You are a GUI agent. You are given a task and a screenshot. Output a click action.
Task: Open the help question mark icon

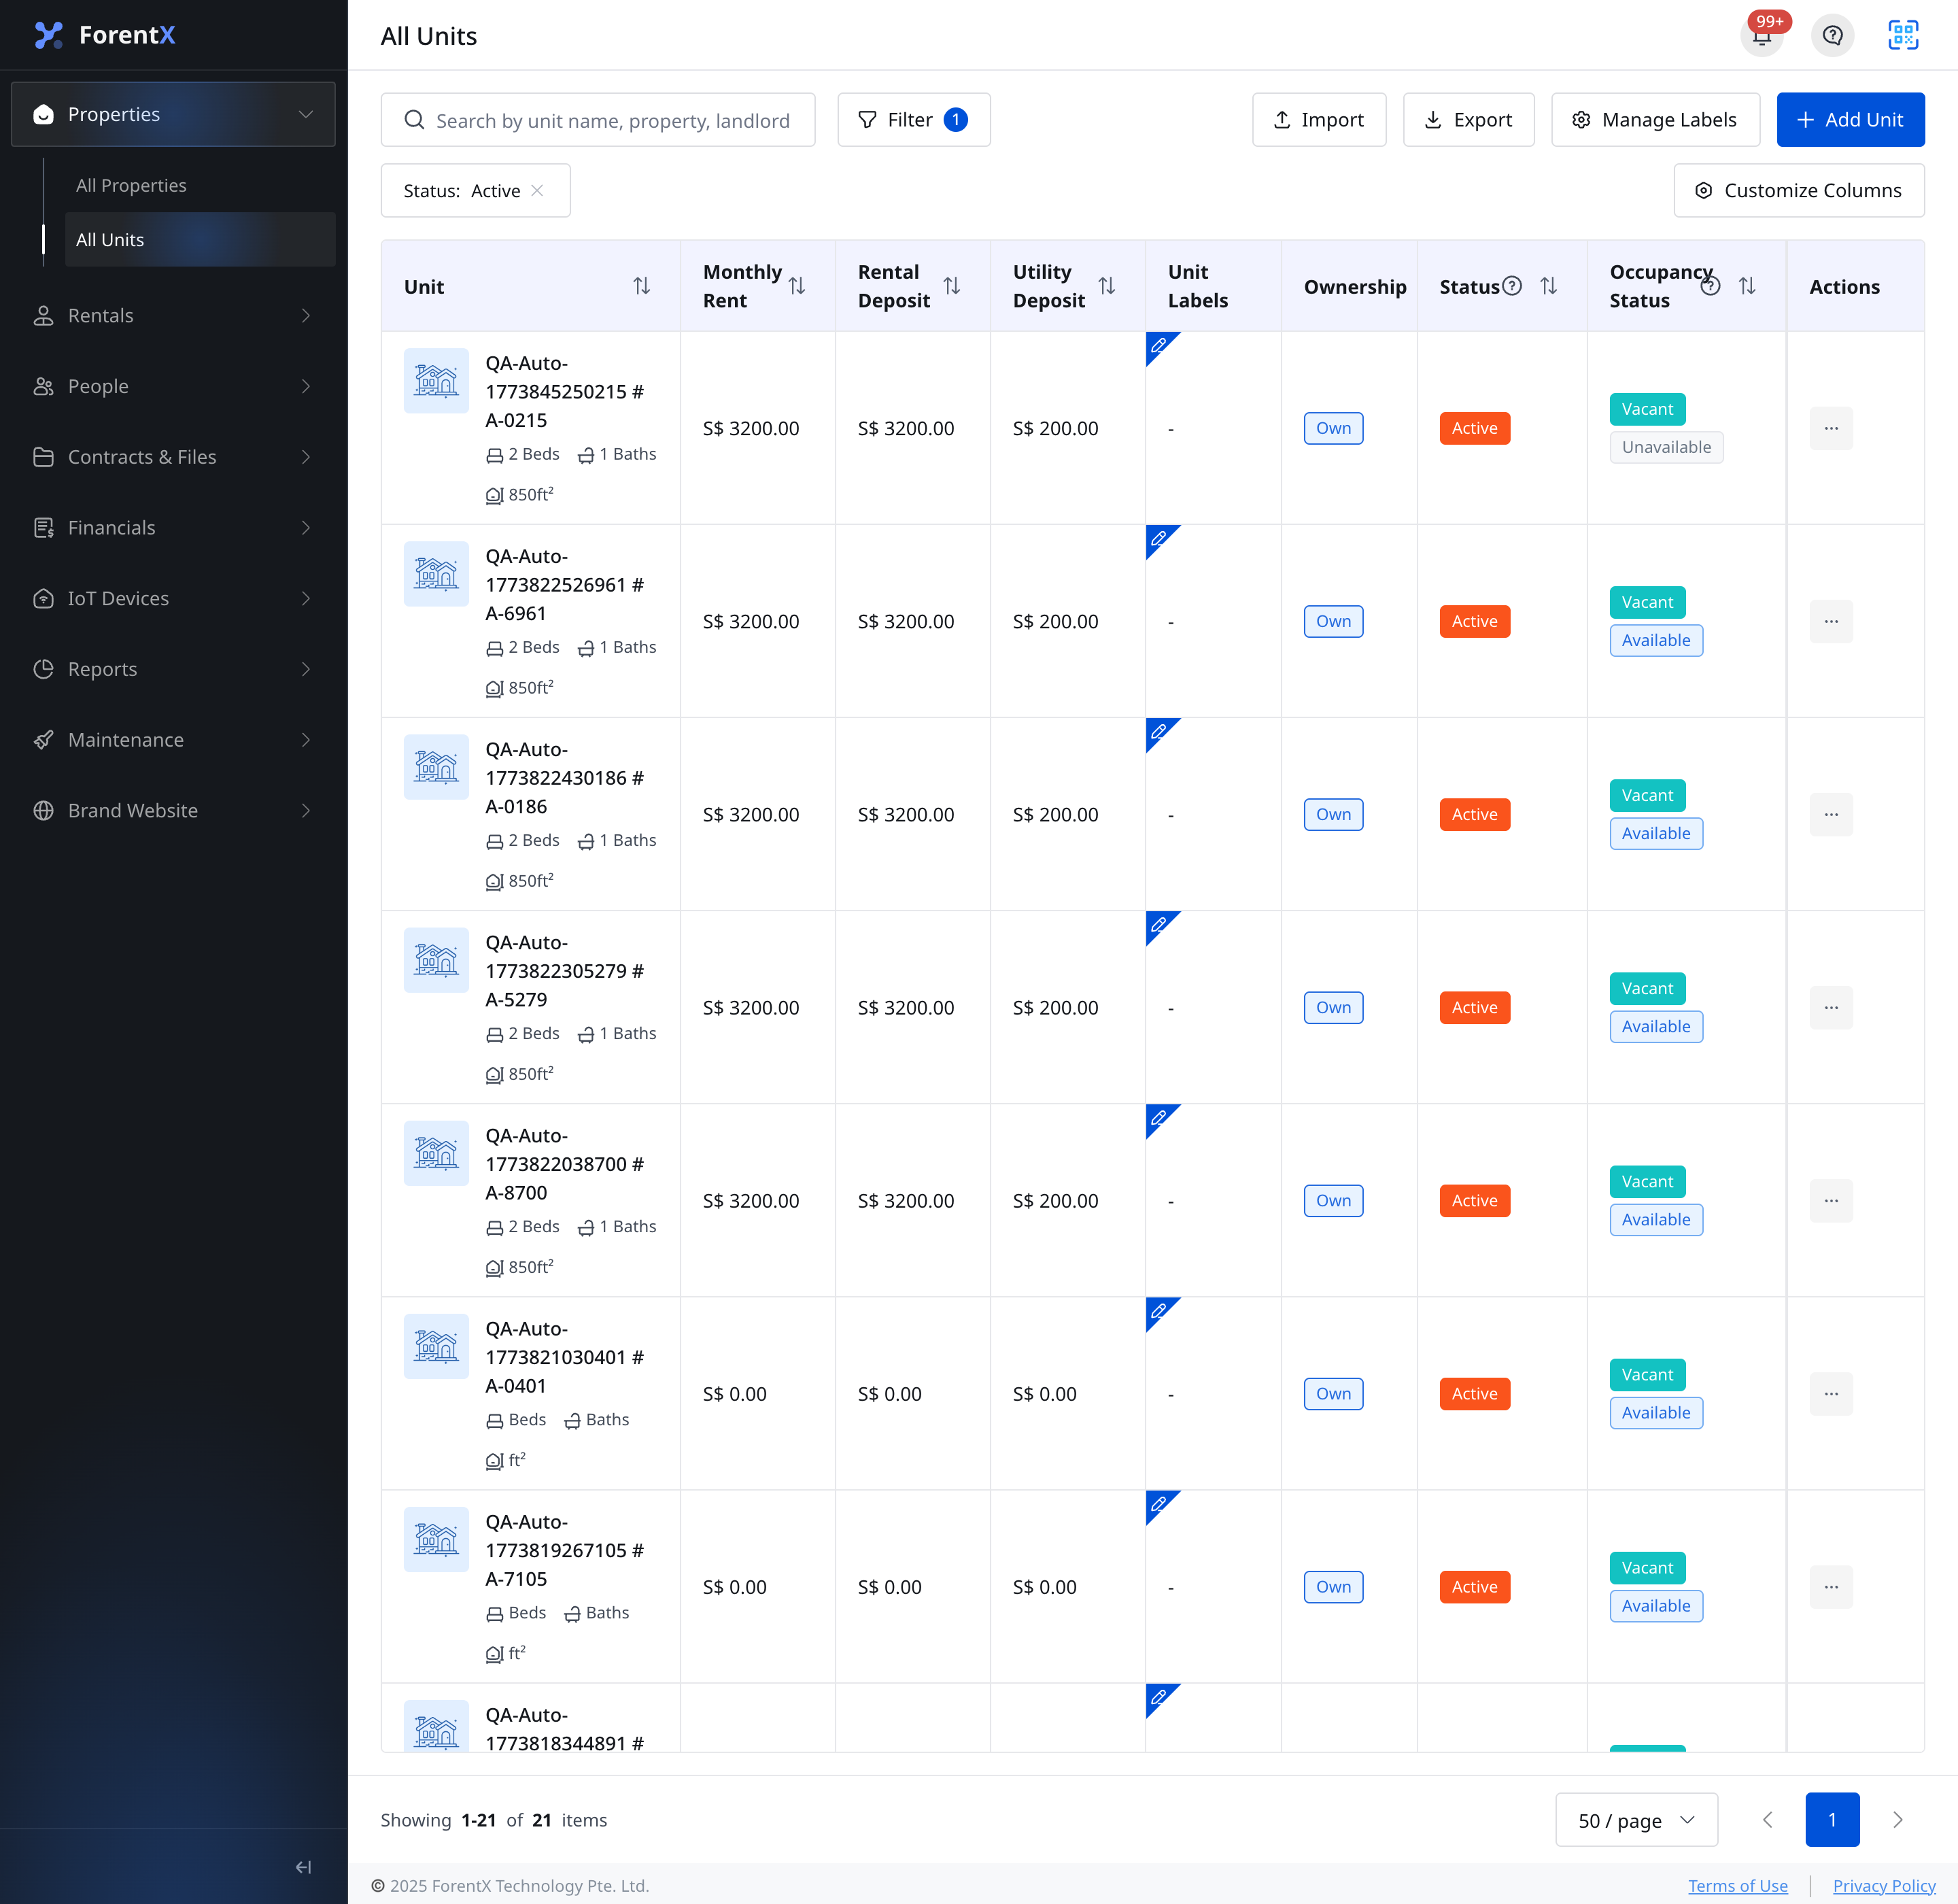(x=1832, y=36)
